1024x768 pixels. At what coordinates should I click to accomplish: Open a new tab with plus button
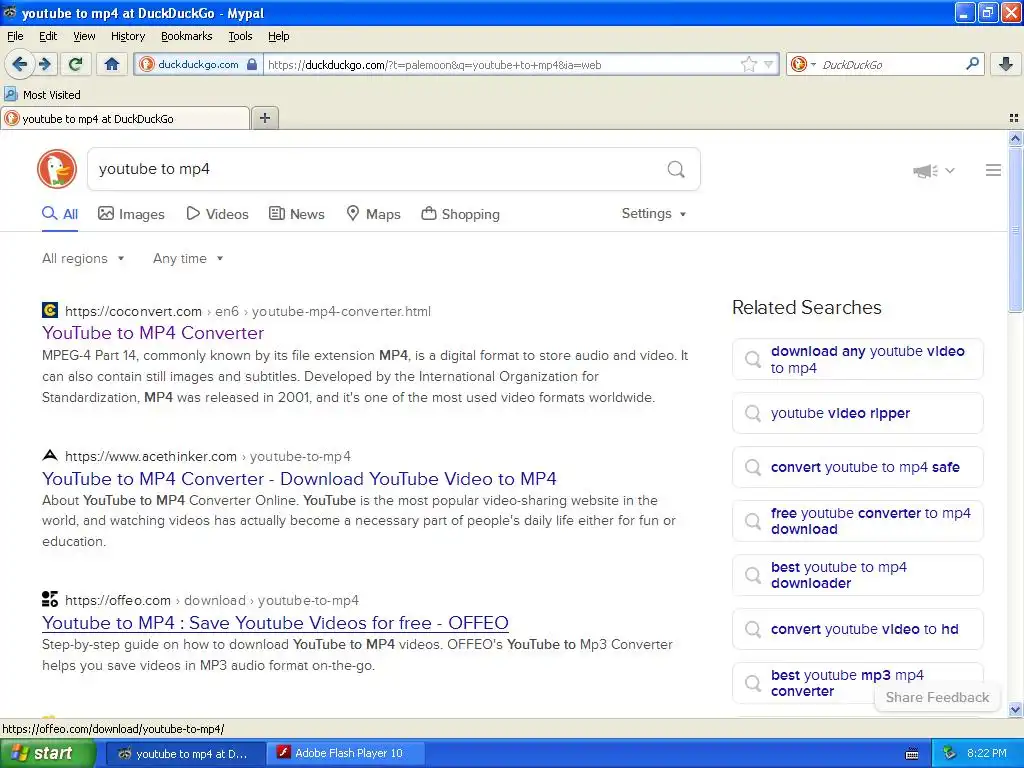264,118
